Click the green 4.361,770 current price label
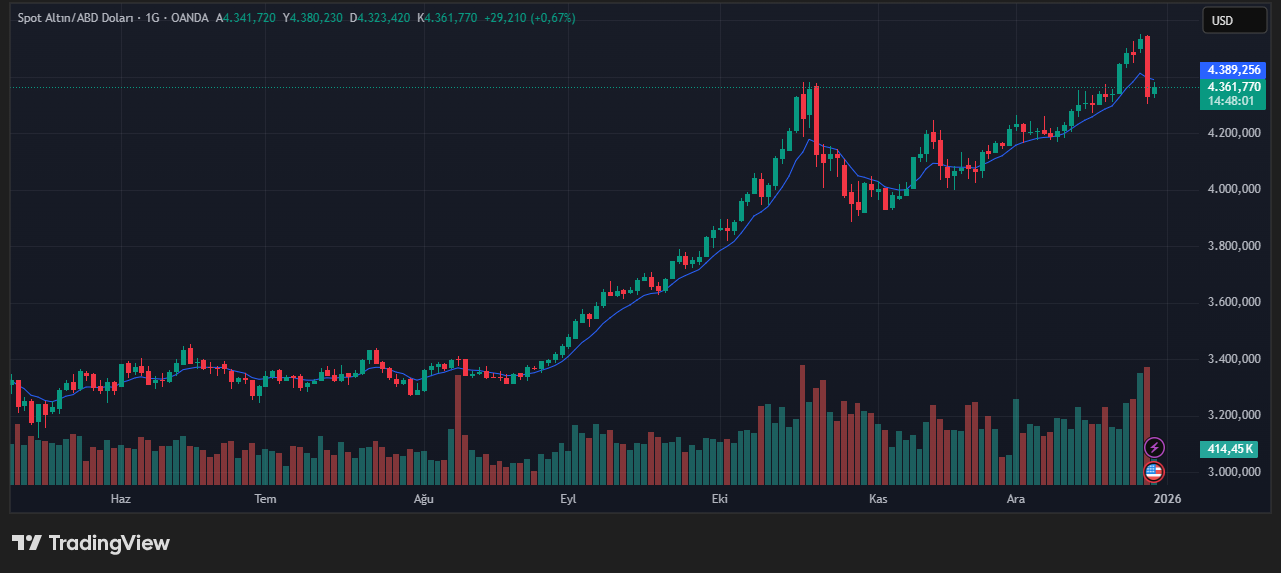 [1233, 87]
